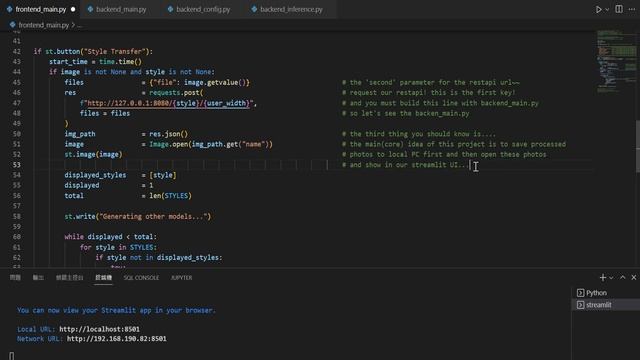This screenshot has height=360, width=640.
Task: Select the active terminal panel tab
Action: point(103,278)
